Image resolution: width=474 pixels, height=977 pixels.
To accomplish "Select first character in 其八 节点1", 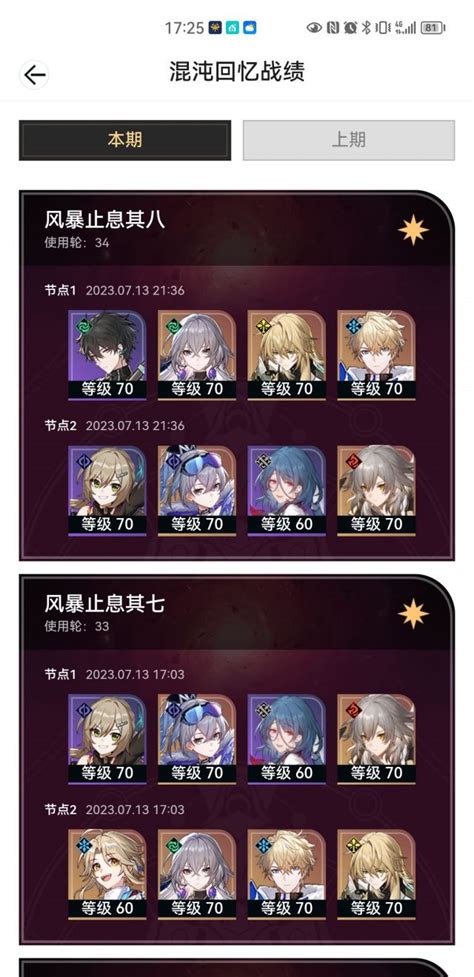I will click(107, 355).
